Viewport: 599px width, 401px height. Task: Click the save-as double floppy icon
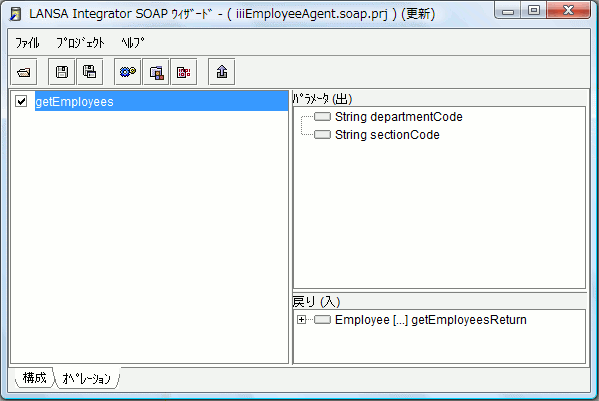[89, 72]
